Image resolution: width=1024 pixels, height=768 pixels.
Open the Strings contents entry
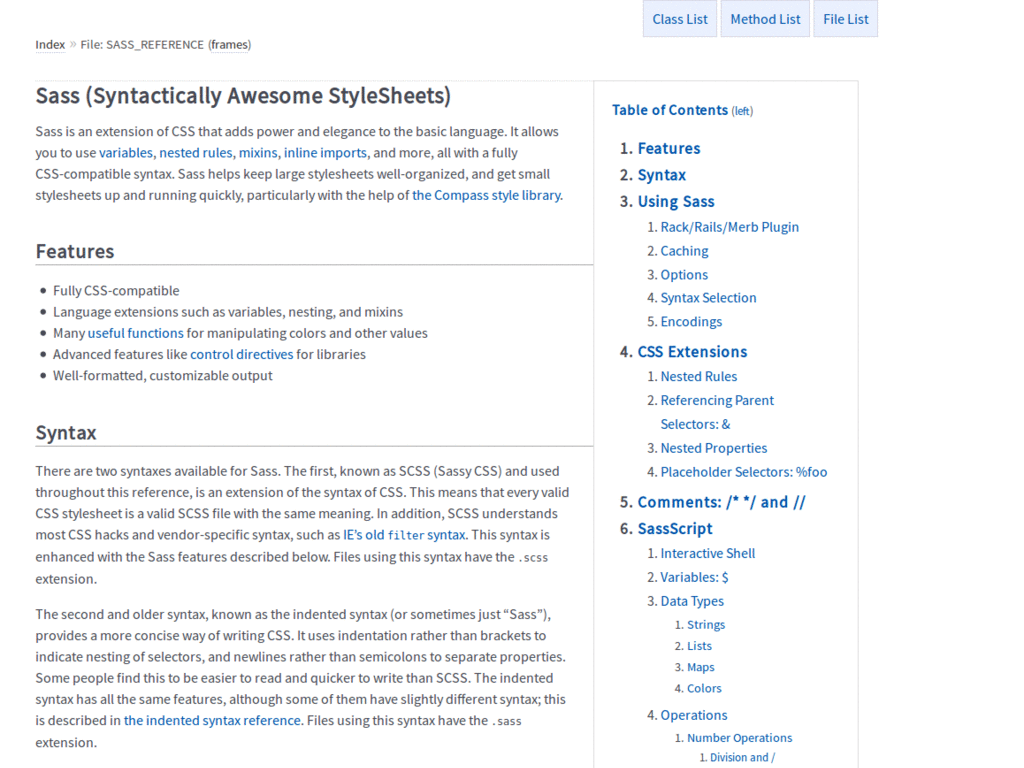(x=705, y=625)
